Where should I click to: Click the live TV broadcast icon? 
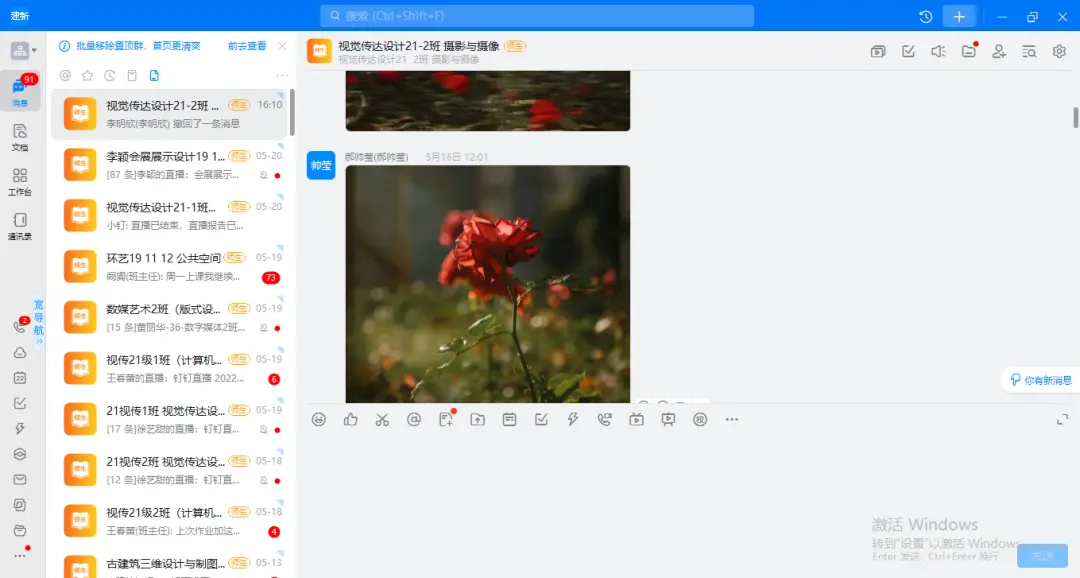click(636, 420)
